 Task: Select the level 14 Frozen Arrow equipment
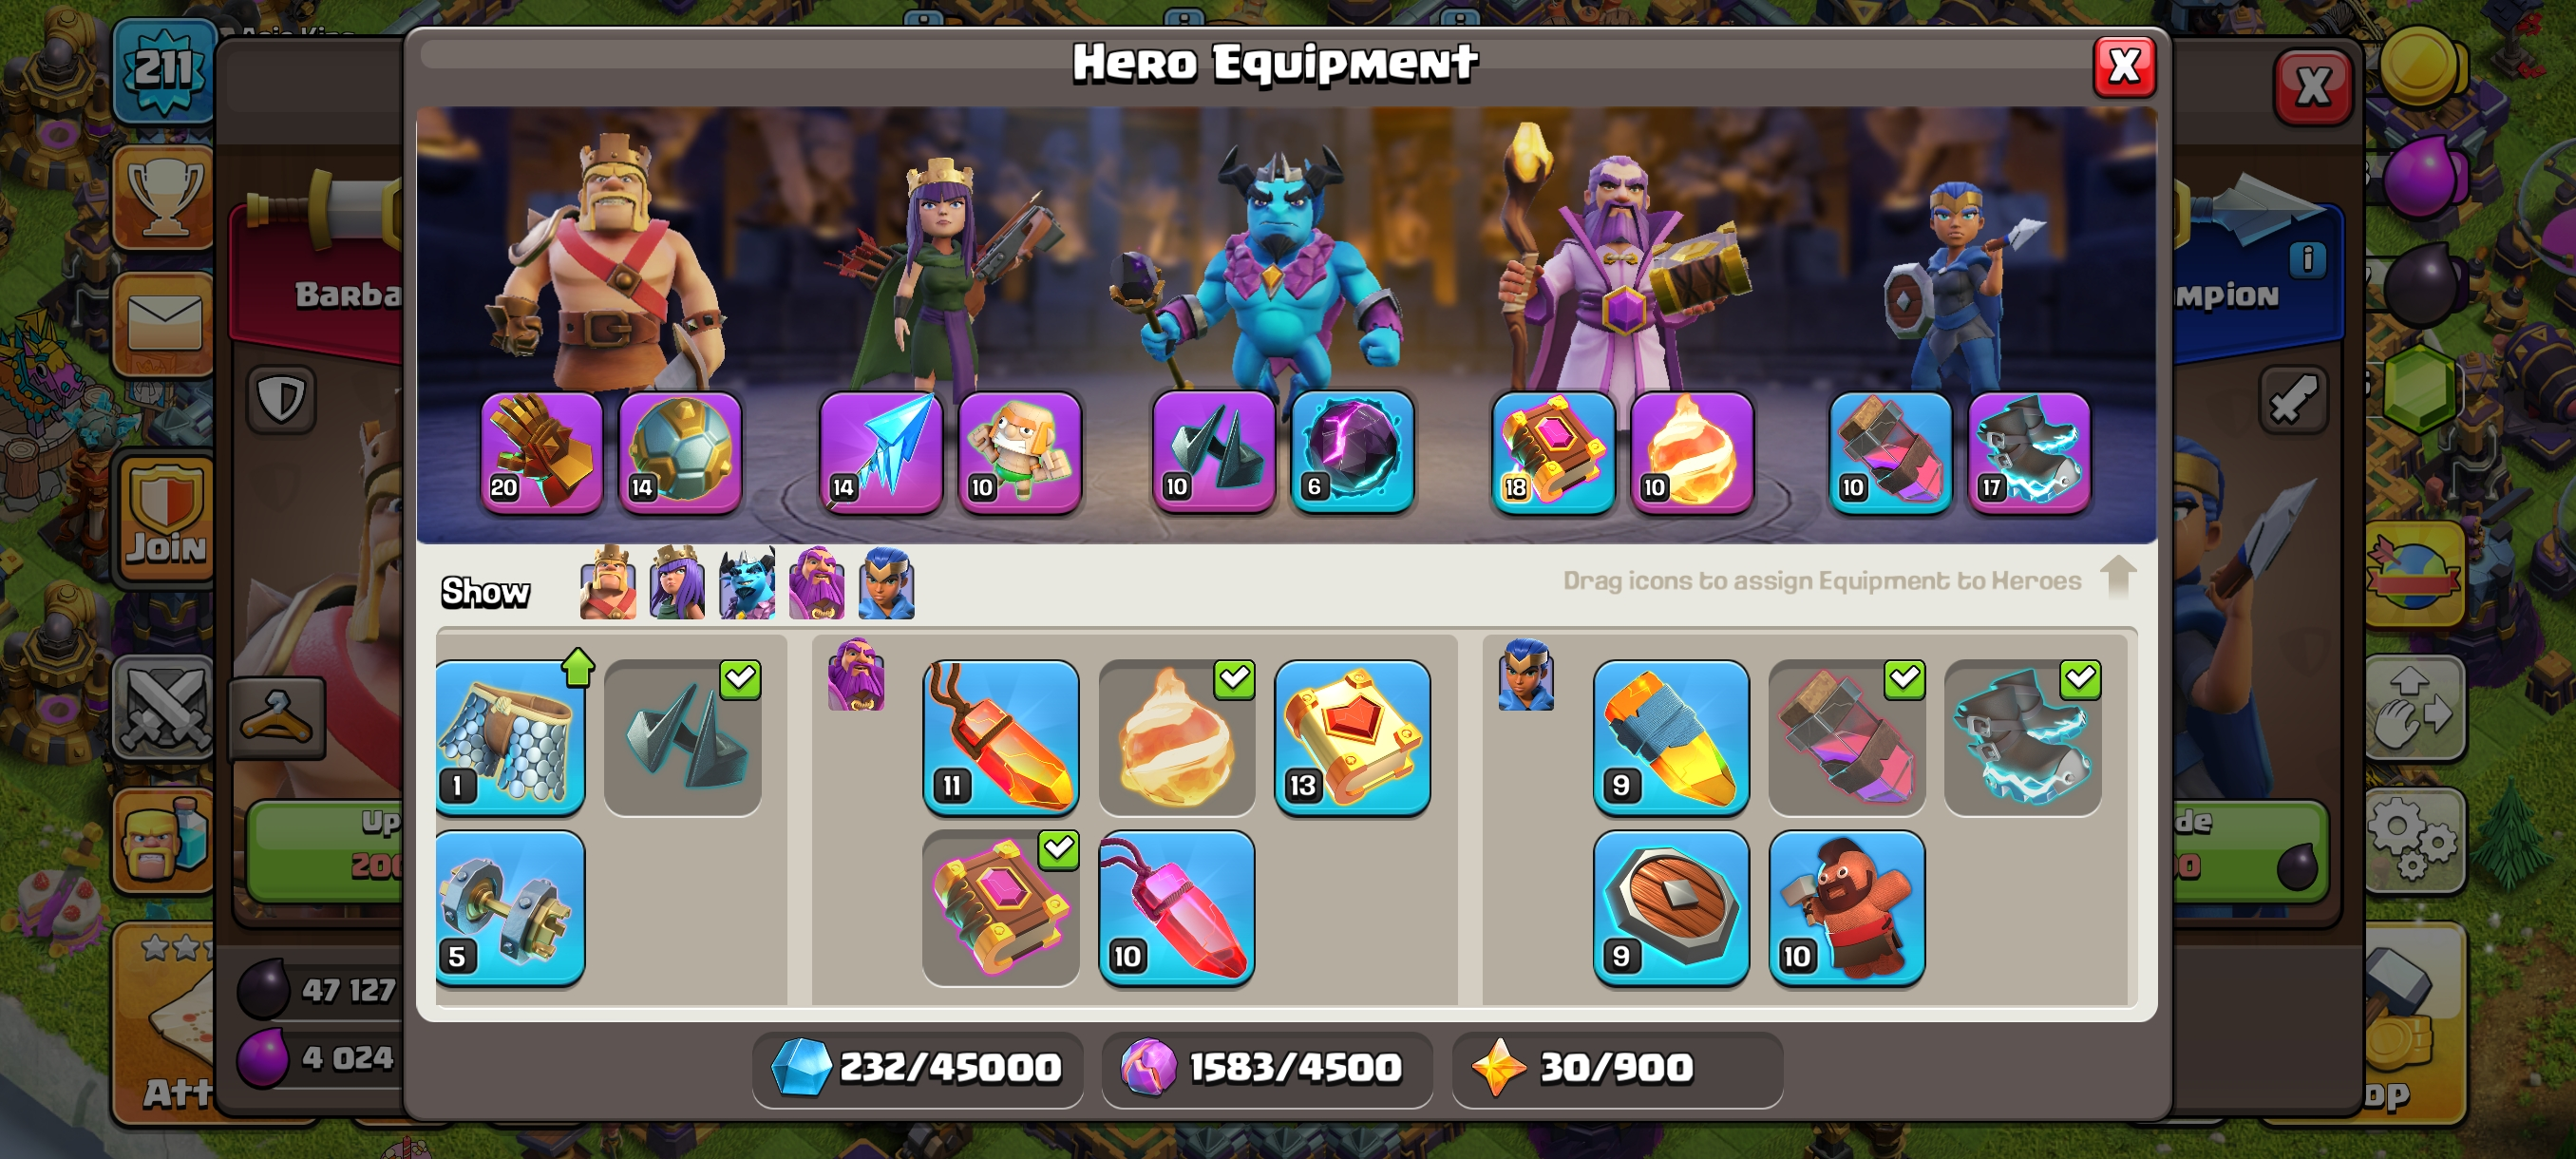880,452
